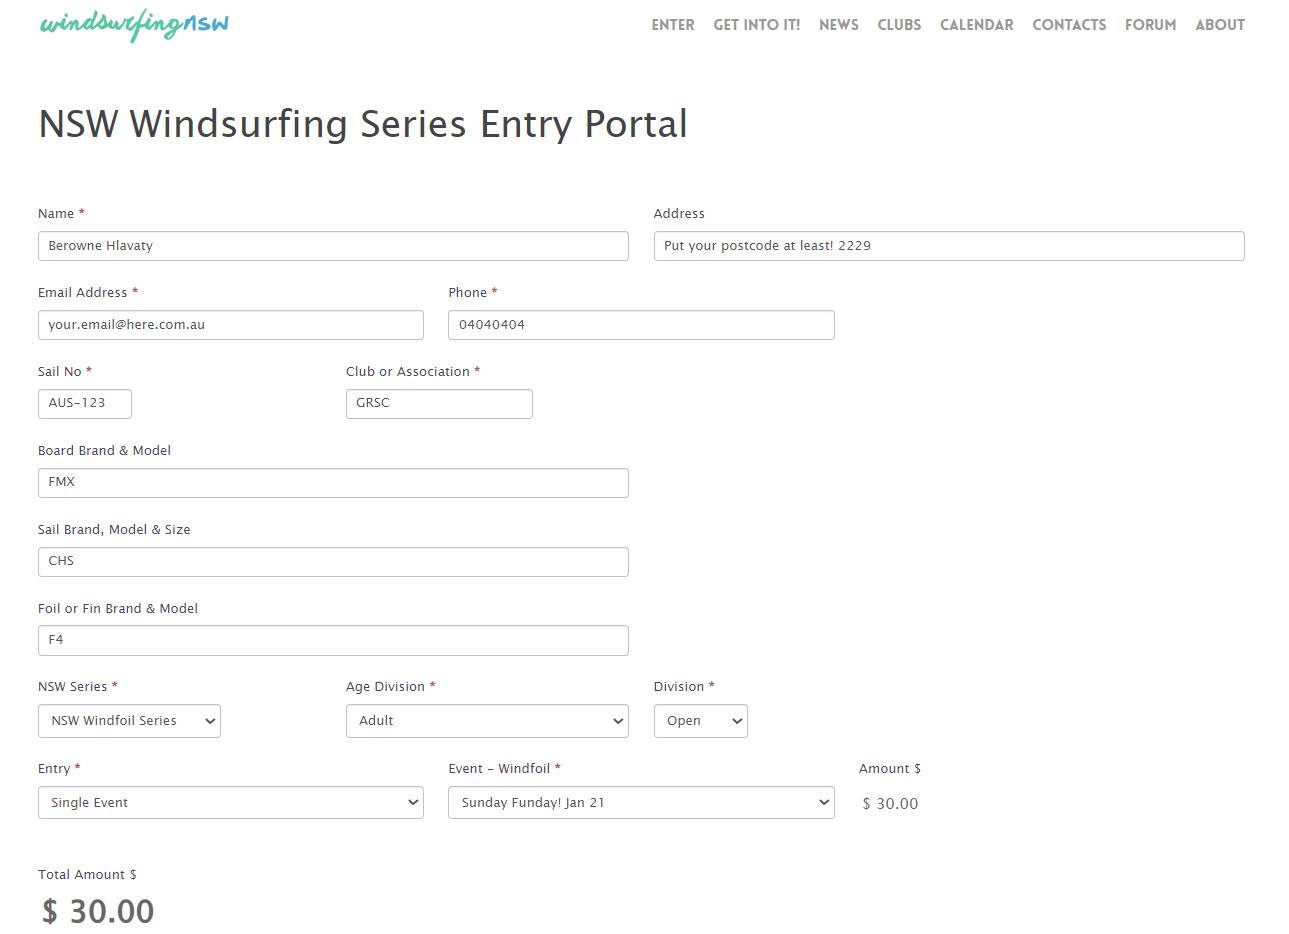The height and width of the screenshot is (934, 1289).
Task: Focus the Address input field
Action: 948,246
